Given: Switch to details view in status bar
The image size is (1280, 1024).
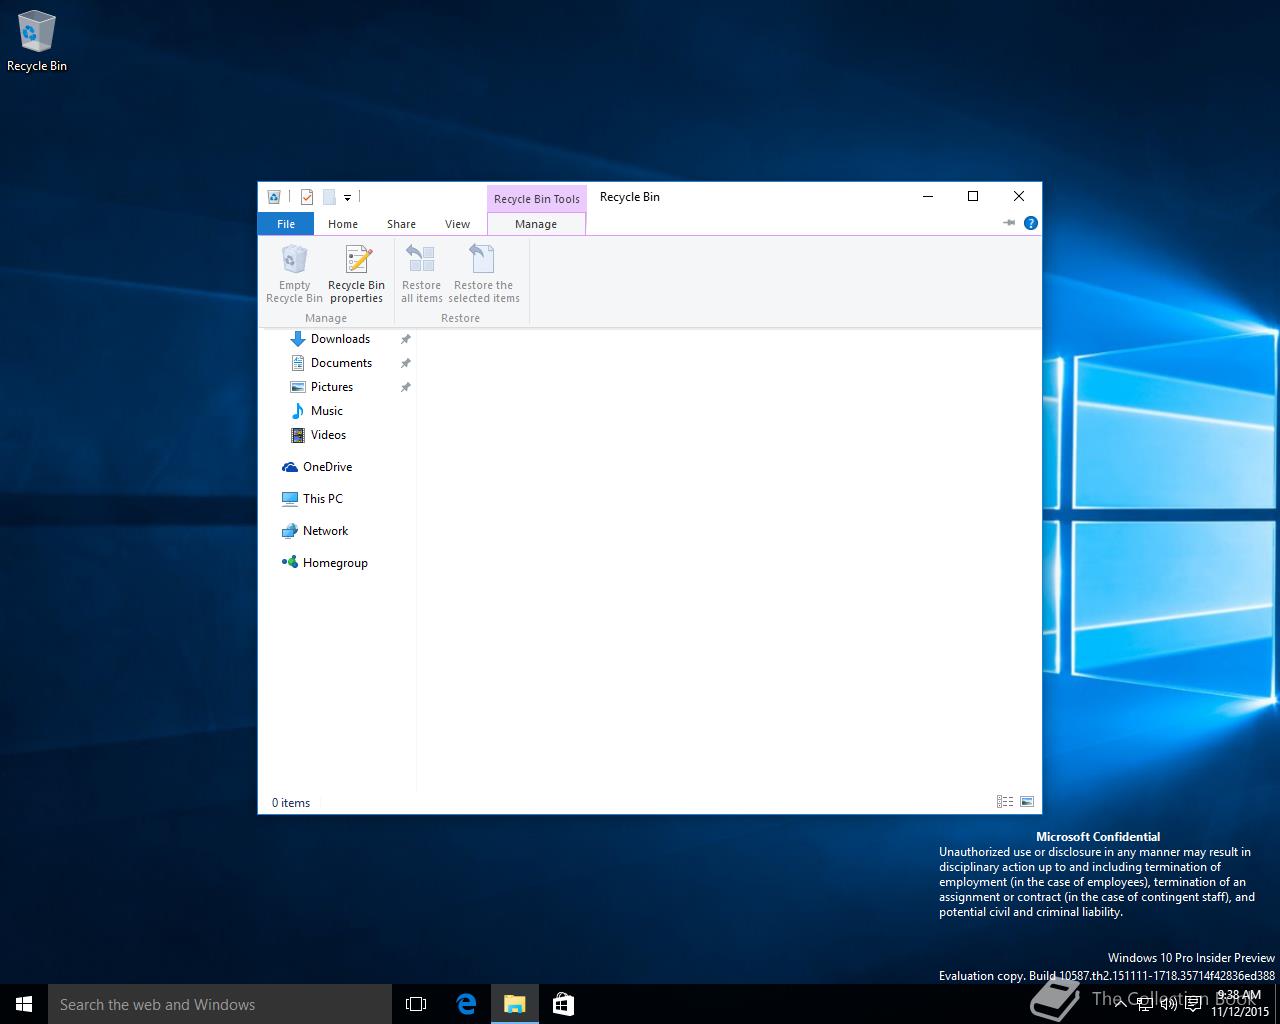Looking at the screenshot, I should pyautogui.click(x=1004, y=802).
